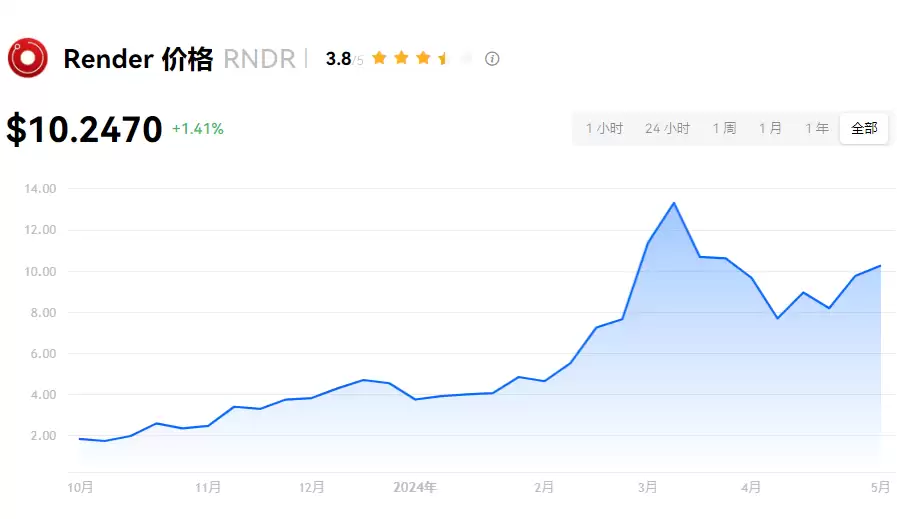Viewport: 897px width, 519px height.
Task: Click the $10.2470 price value
Action: (84, 130)
